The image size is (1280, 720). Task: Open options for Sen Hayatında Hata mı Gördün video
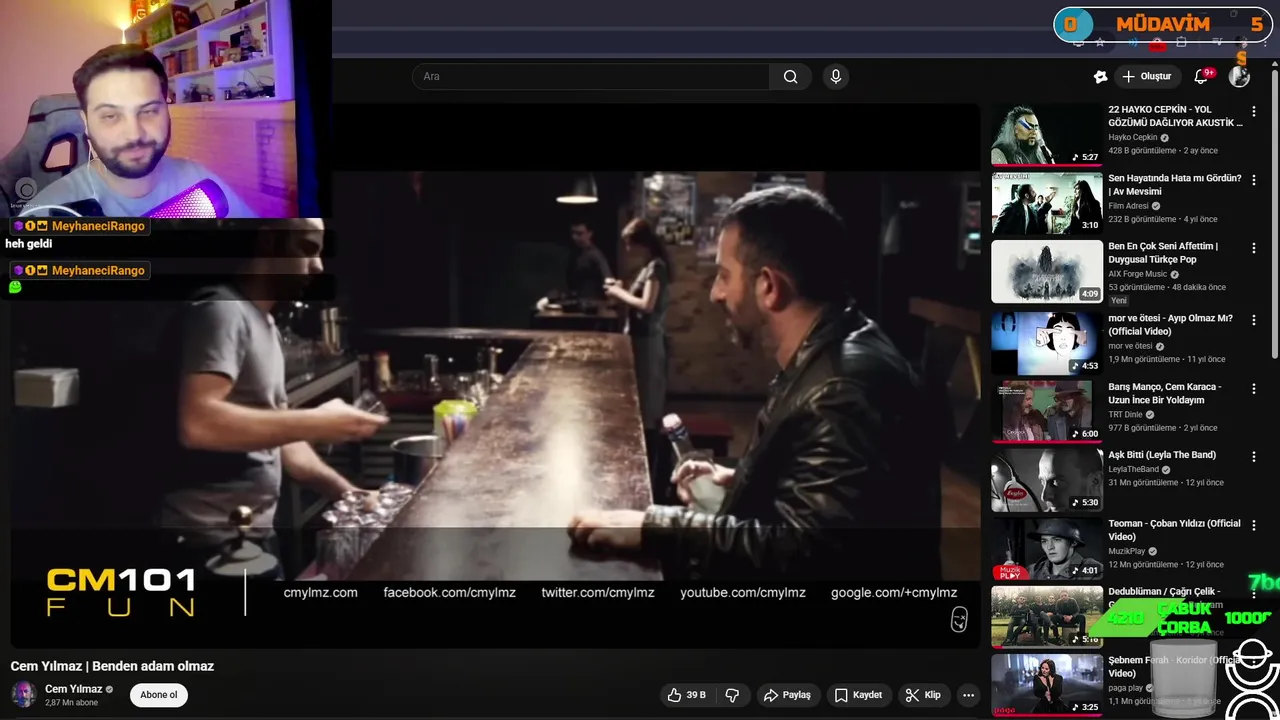[1254, 180]
